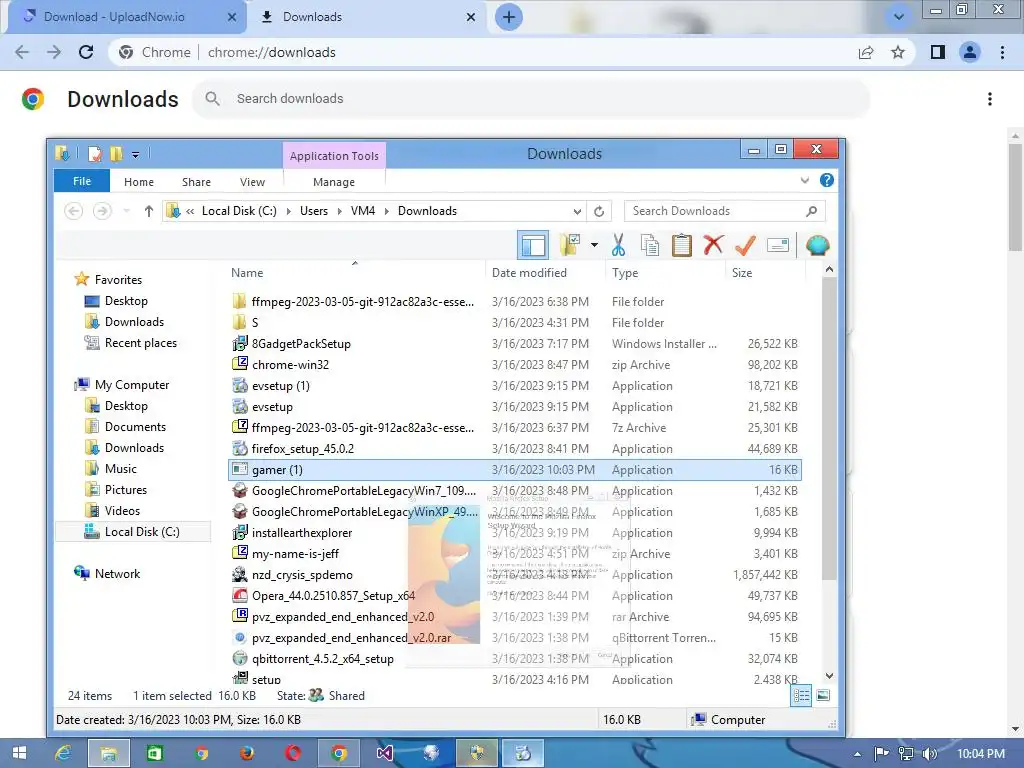Select the Application Tools contextual tab
Screen dimensions: 1024x768
click(334, 155)
